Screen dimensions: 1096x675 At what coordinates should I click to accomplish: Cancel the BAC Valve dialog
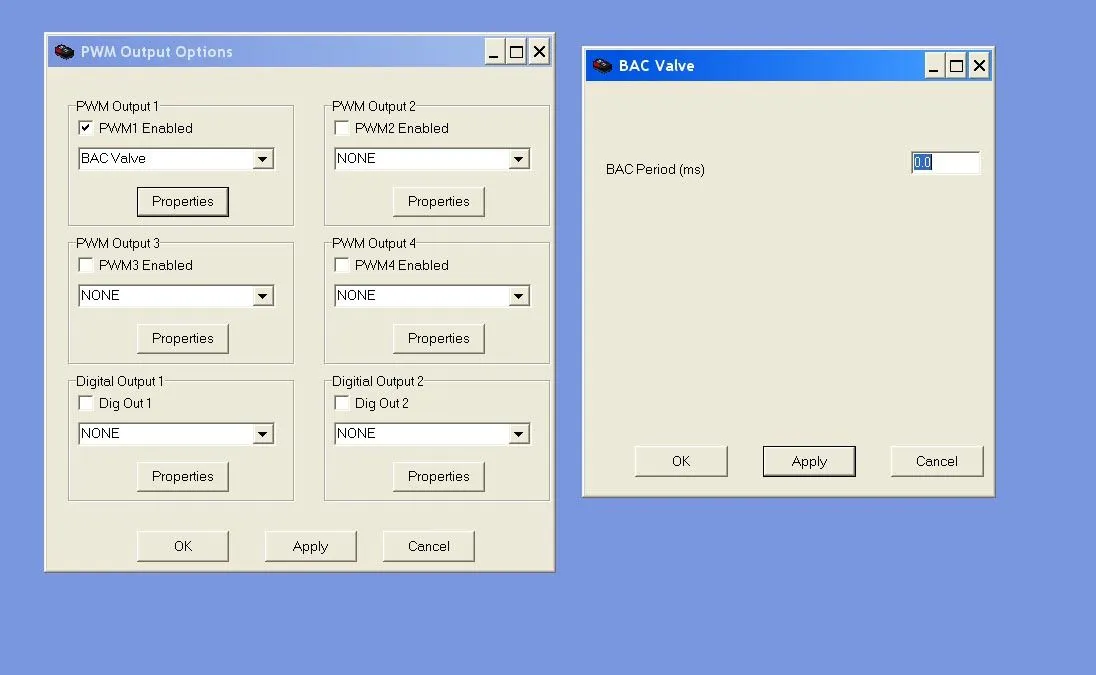936,461
